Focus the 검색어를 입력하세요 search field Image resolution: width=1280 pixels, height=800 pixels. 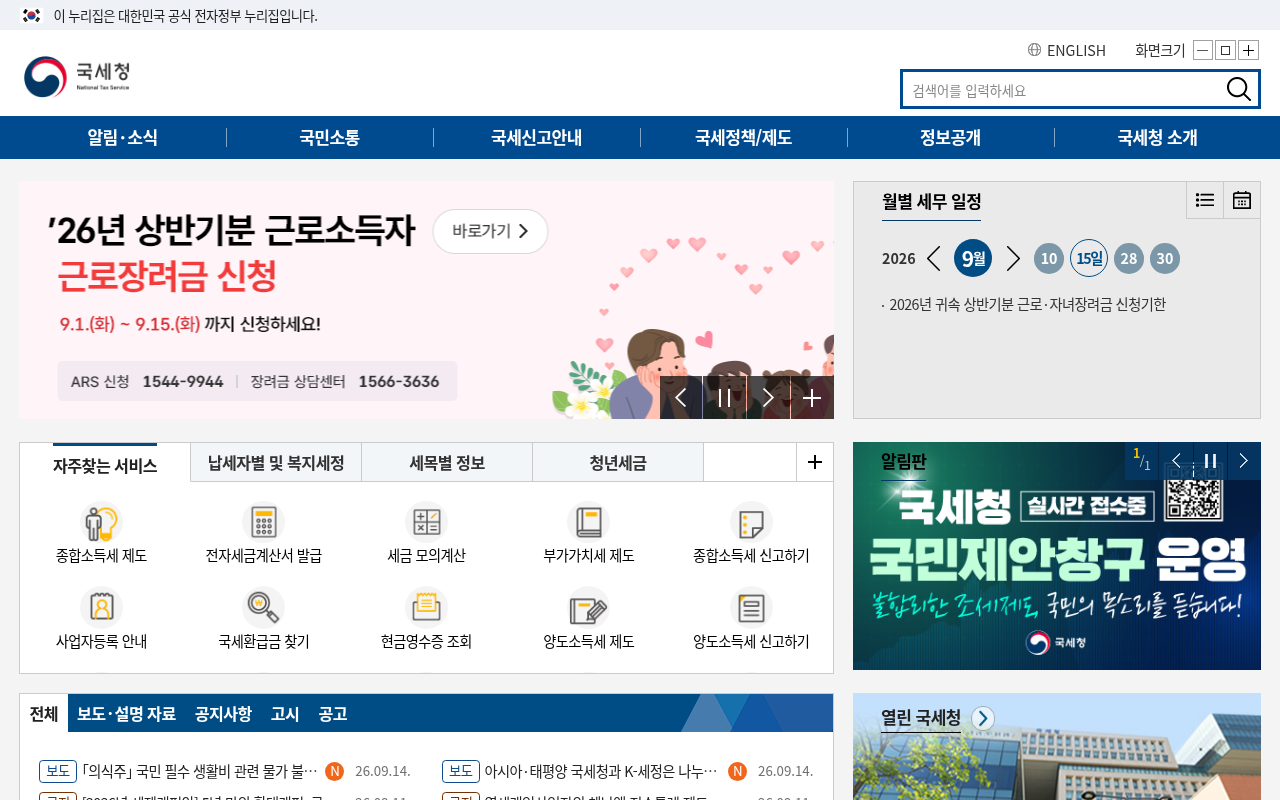click(1065, 90)
